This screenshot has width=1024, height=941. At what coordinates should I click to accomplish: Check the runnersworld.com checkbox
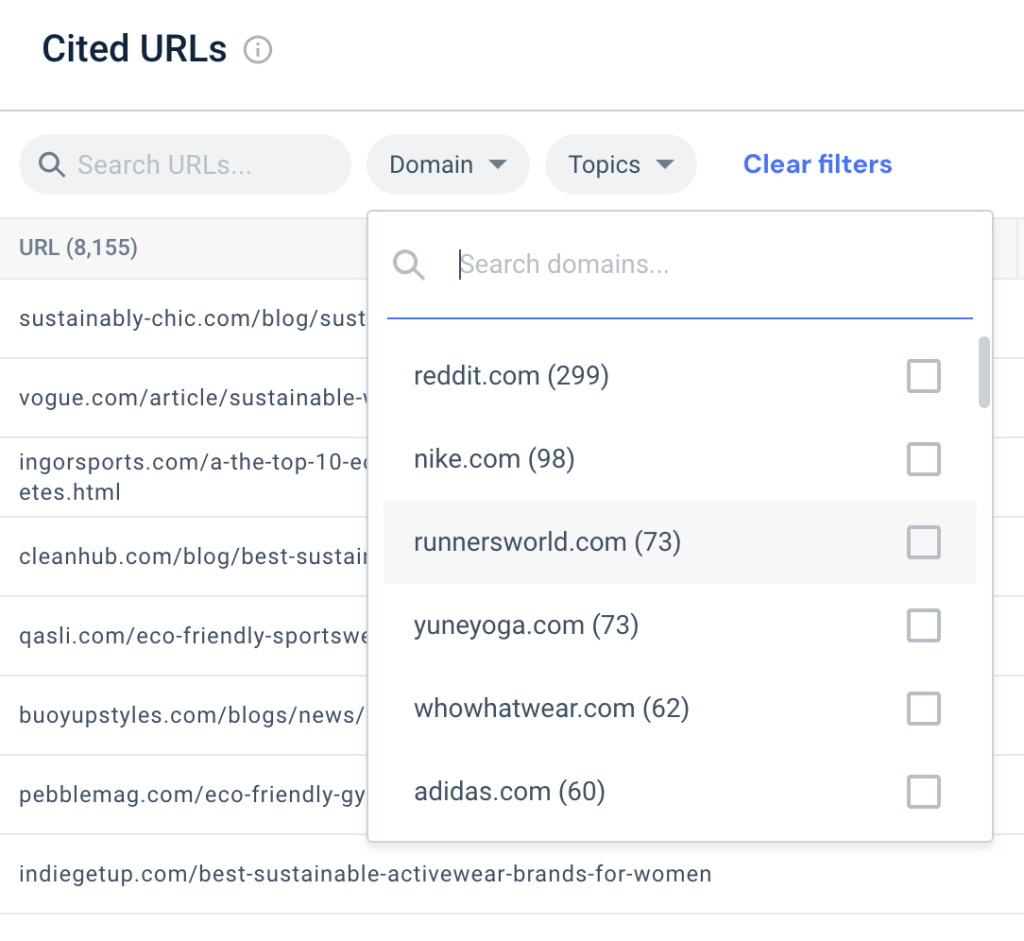tap(923, 542)
